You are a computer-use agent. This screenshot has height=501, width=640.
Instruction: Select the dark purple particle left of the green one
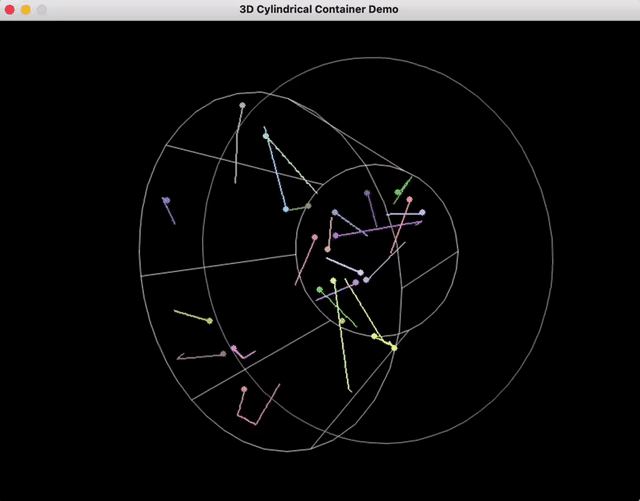coord(367,193)
